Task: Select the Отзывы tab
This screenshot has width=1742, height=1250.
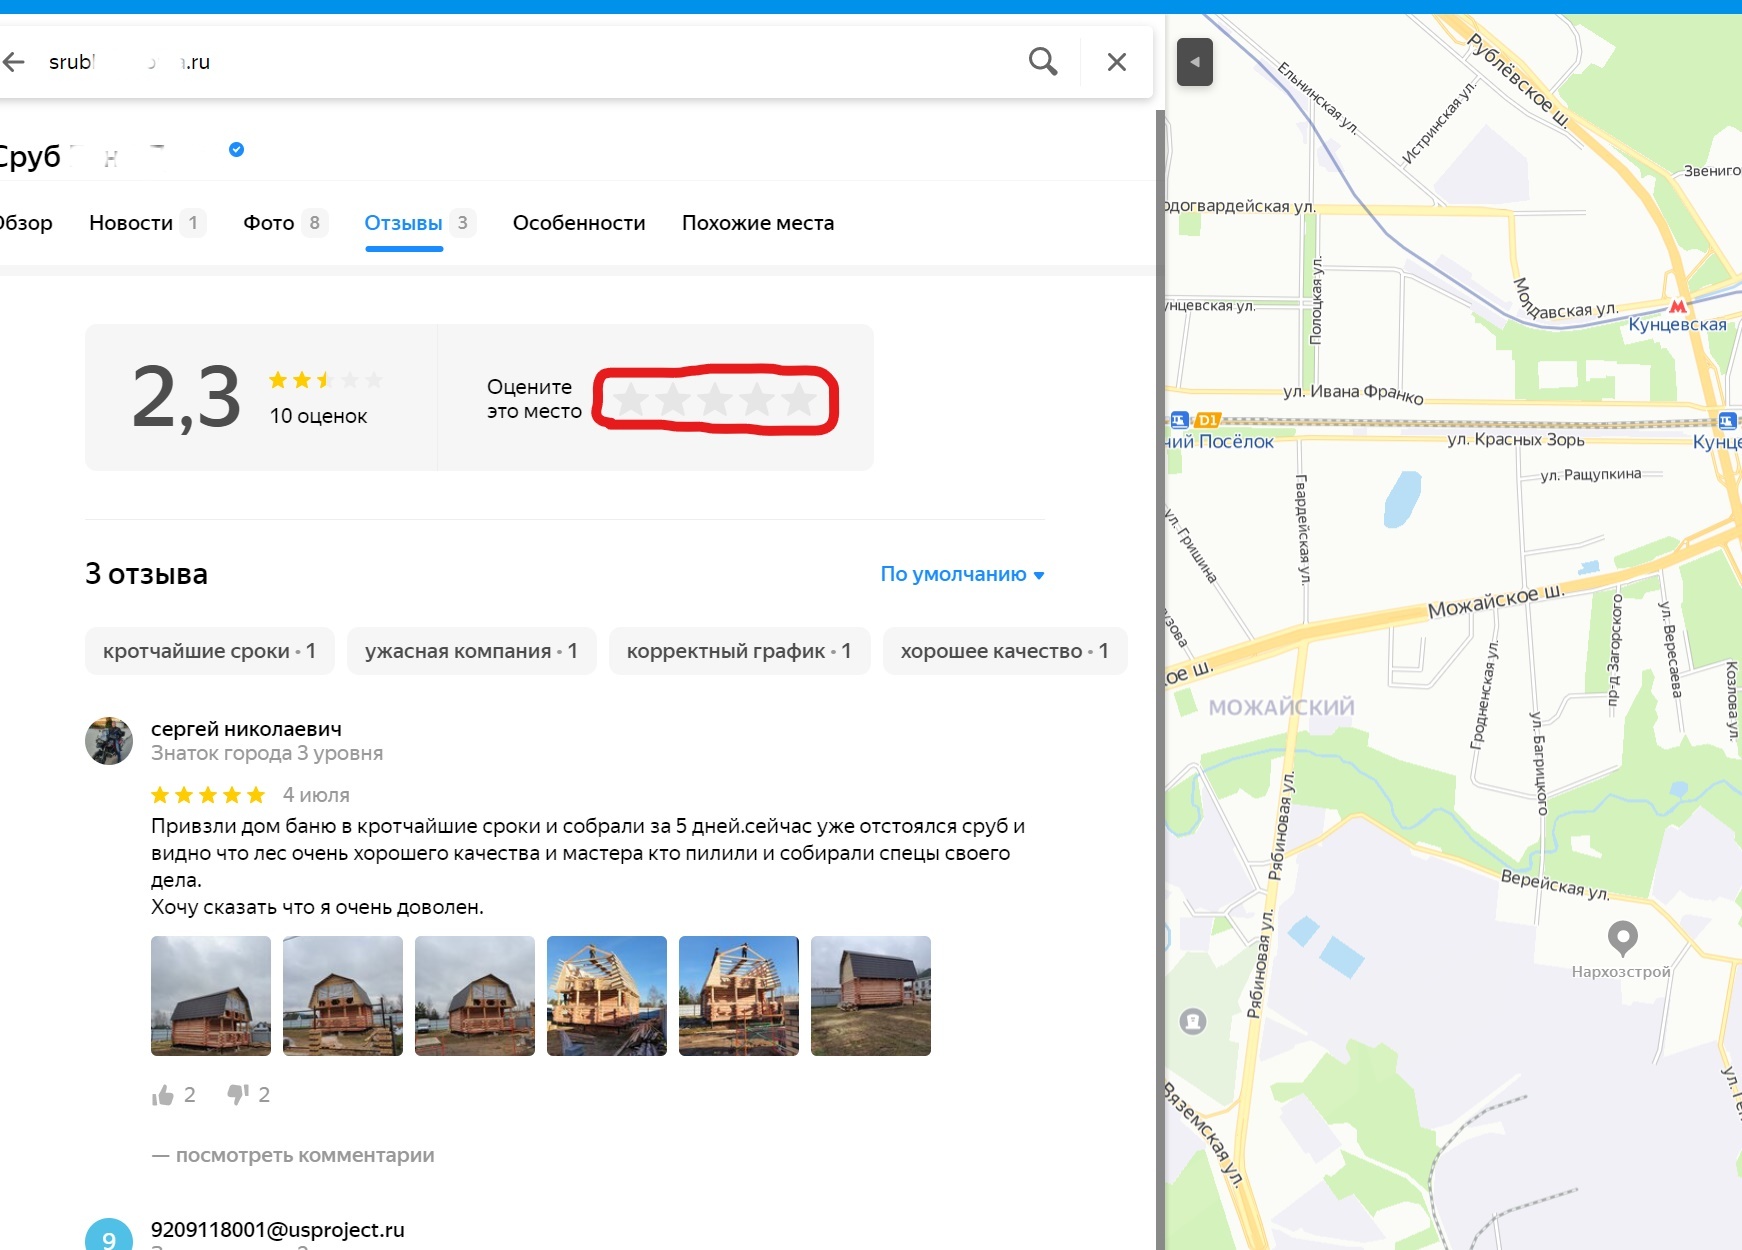Action: [x=419, y=223]
